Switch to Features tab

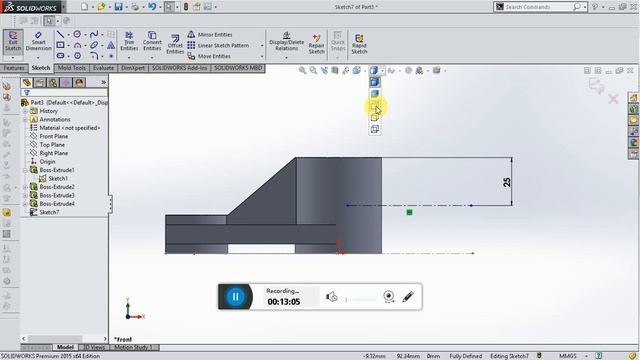tap(14, 68)
